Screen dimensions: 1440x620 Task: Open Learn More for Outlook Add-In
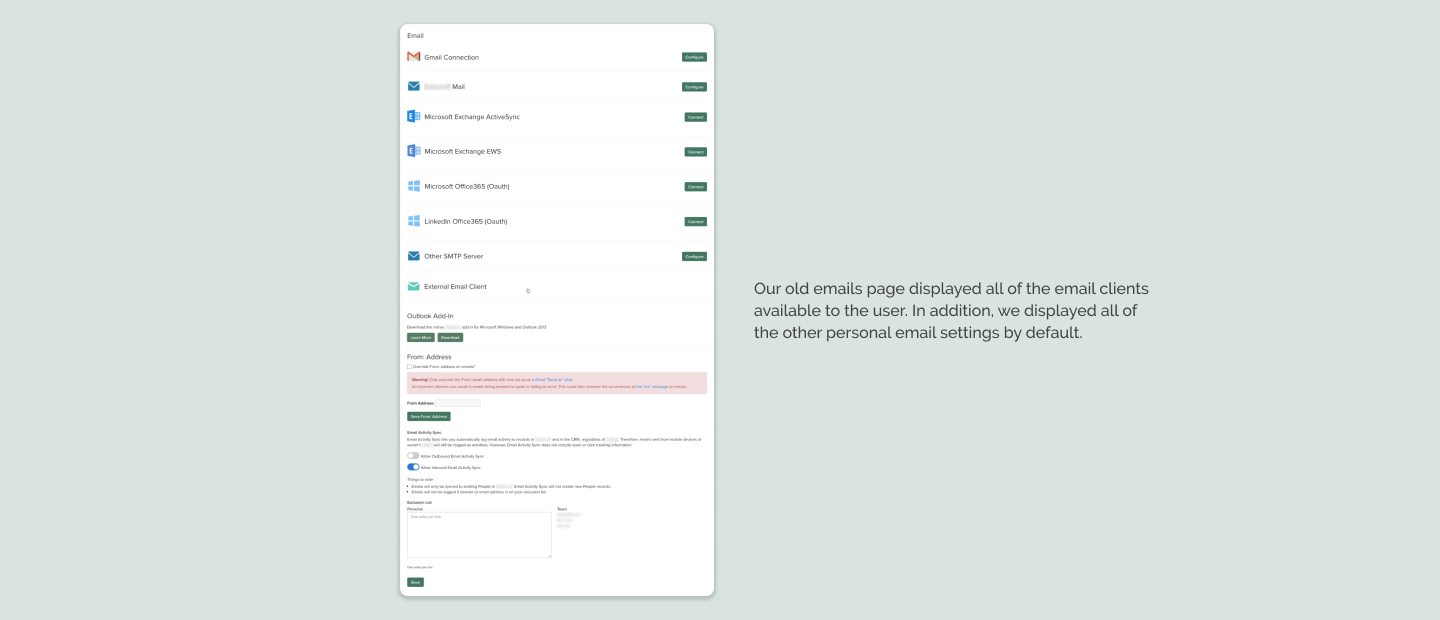pyautogui.click(x=419, y=338)
